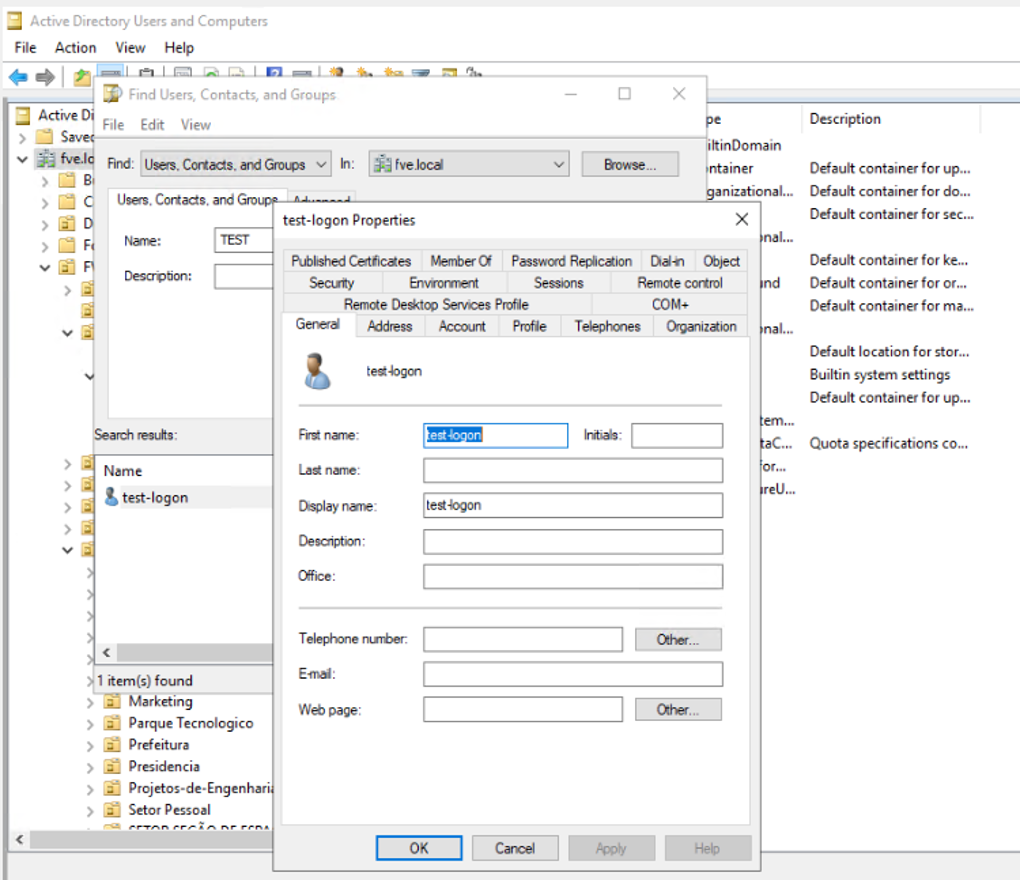The image size is (1020, 880).
Task: Open the Sessions tab
Action: pyautogui.click(x=558, y=283)
